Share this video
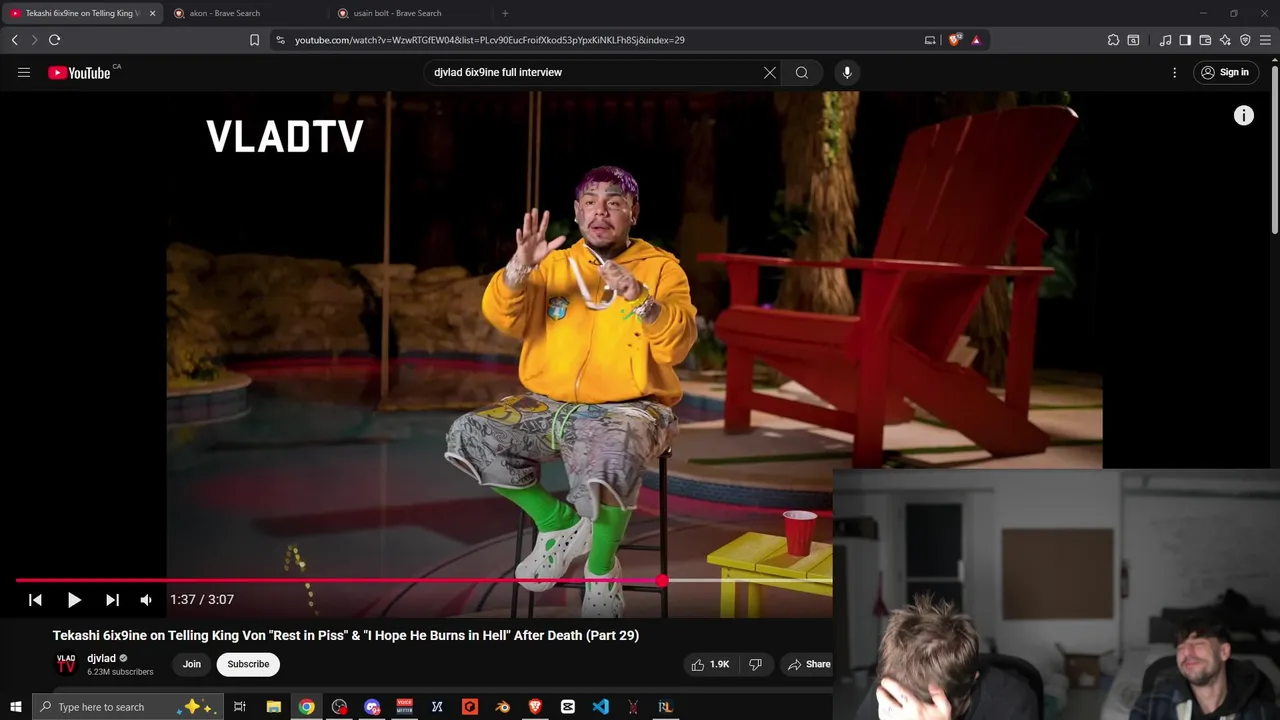The width and height of the screenshot is (1280, 720). point(809,664)
